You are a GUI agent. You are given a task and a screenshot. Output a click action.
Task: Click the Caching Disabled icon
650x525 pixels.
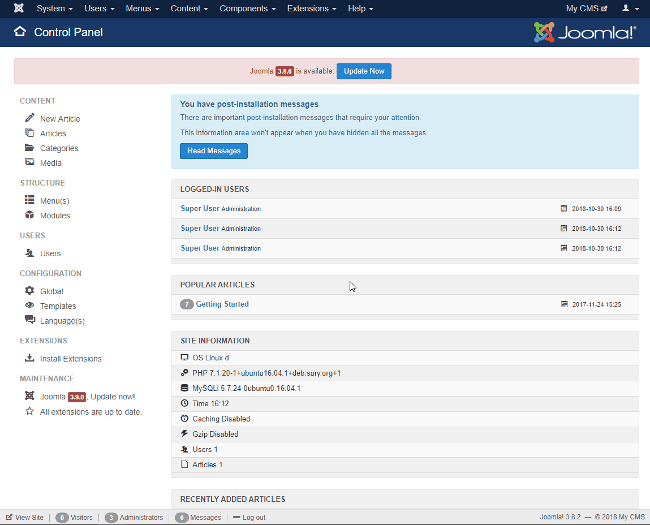184,418
